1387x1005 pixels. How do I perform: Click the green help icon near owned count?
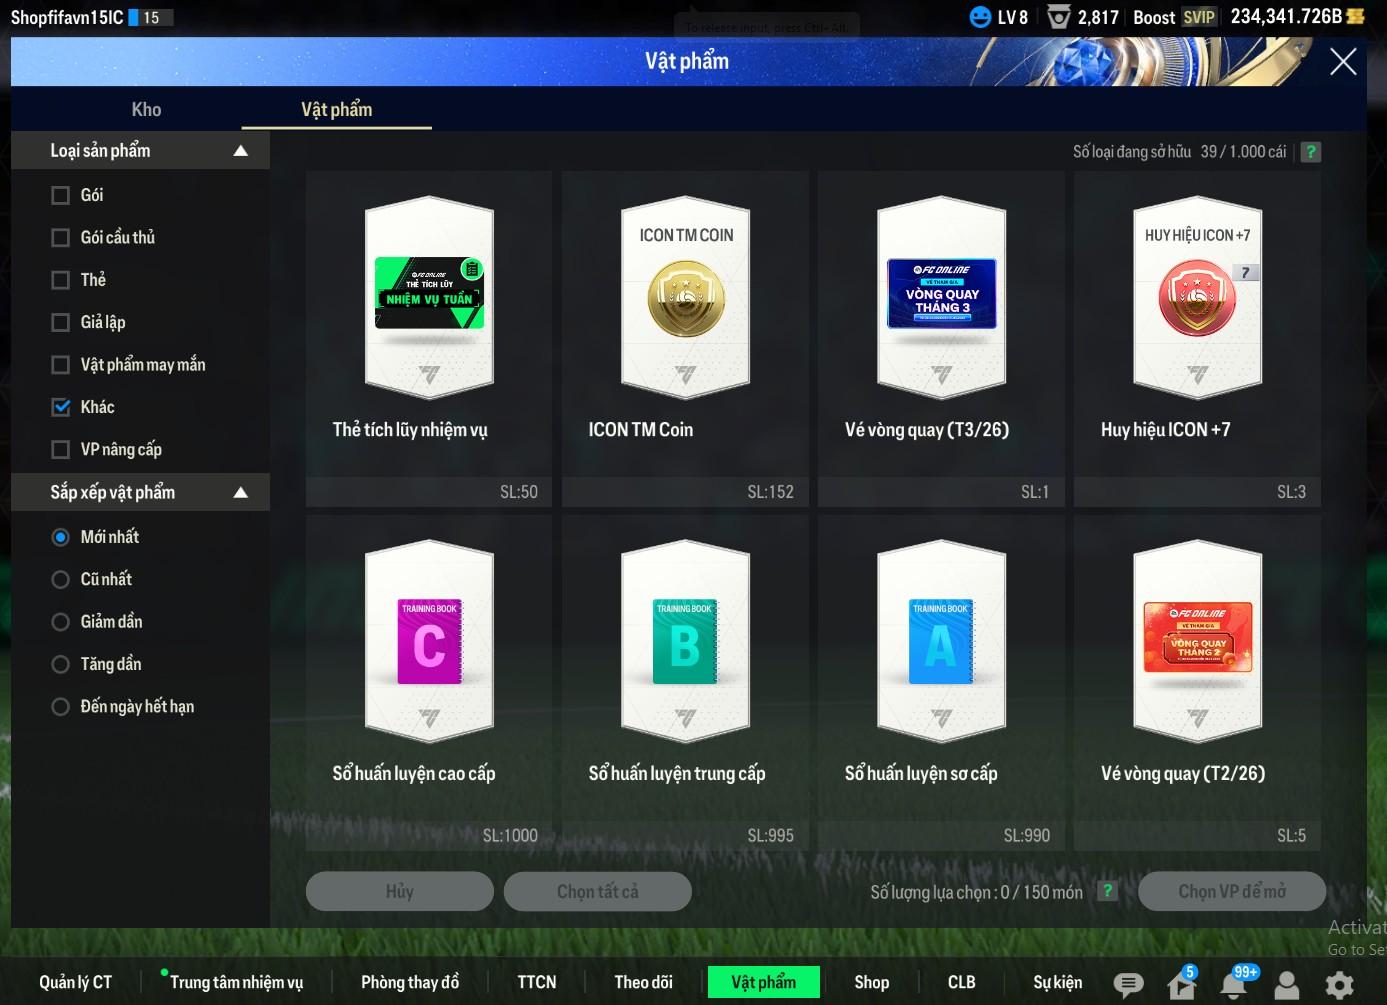coord(1311,152)
